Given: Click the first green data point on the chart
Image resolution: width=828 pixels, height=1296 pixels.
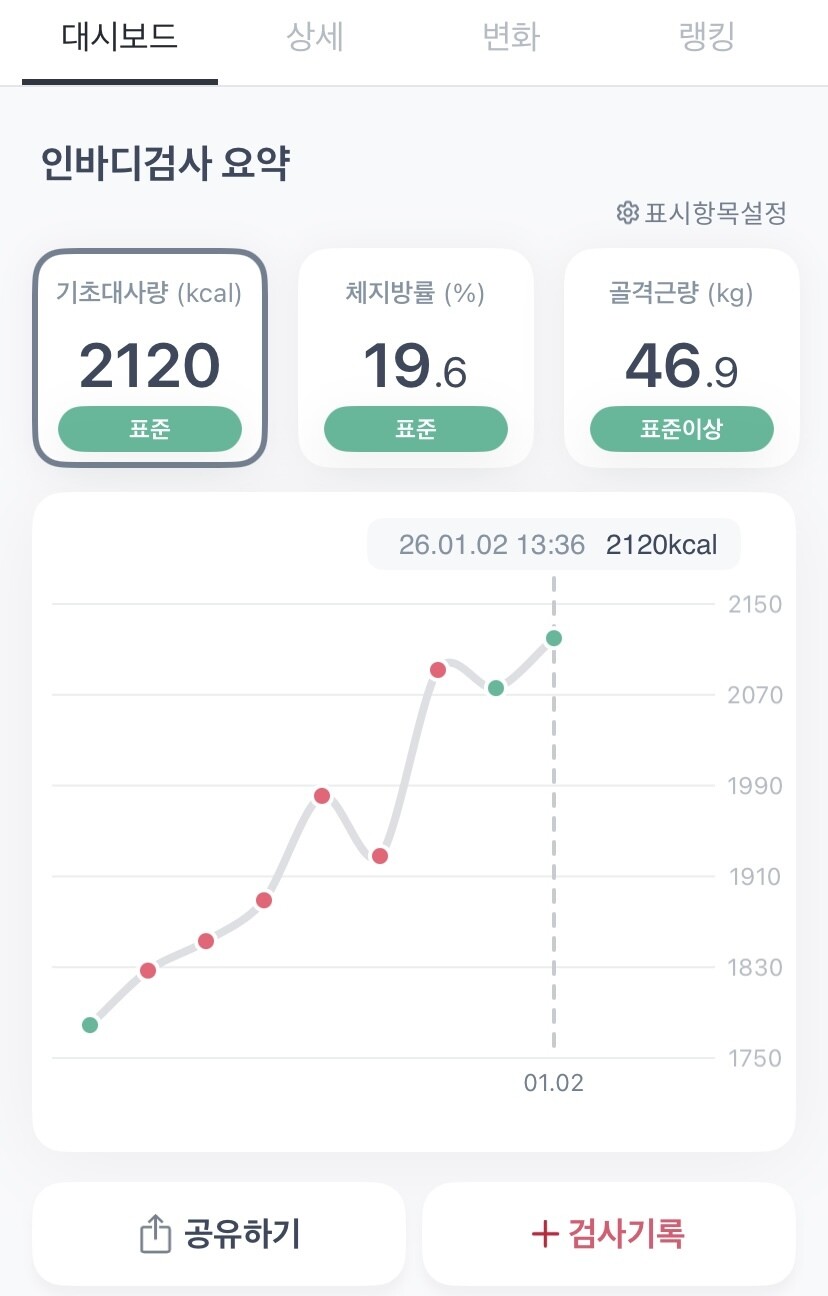Looking at the screenshot, I should coord(90,1025).
